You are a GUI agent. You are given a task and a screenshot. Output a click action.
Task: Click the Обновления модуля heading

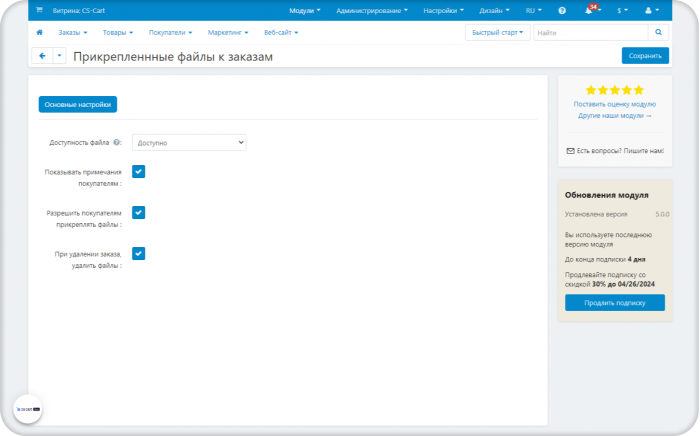pos(606,195)
